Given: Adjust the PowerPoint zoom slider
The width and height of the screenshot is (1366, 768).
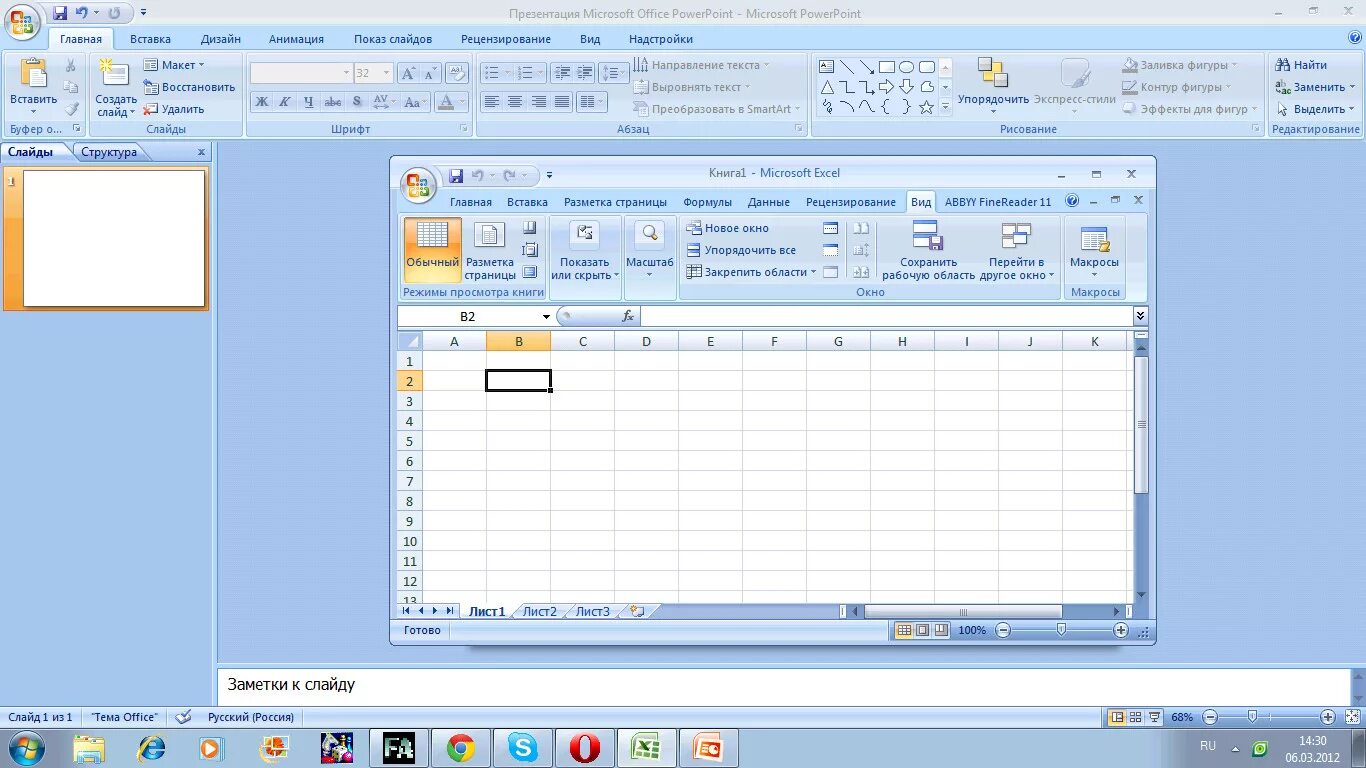Looking at the screenshot, I should [x=1252, y=717].
